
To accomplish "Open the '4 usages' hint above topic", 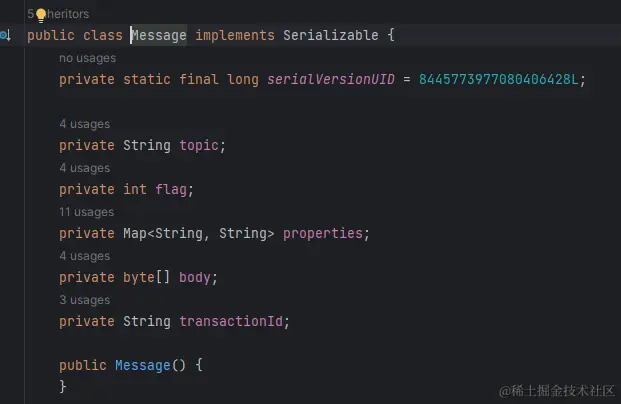I will point(85,124).
